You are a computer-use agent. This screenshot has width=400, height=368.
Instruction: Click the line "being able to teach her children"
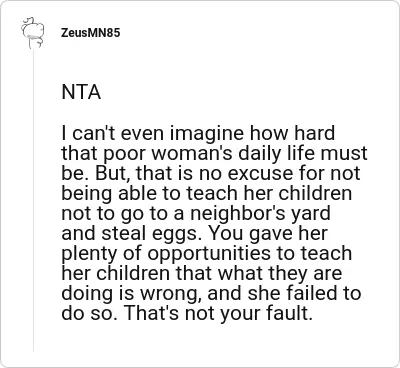[x=207, y=194]
